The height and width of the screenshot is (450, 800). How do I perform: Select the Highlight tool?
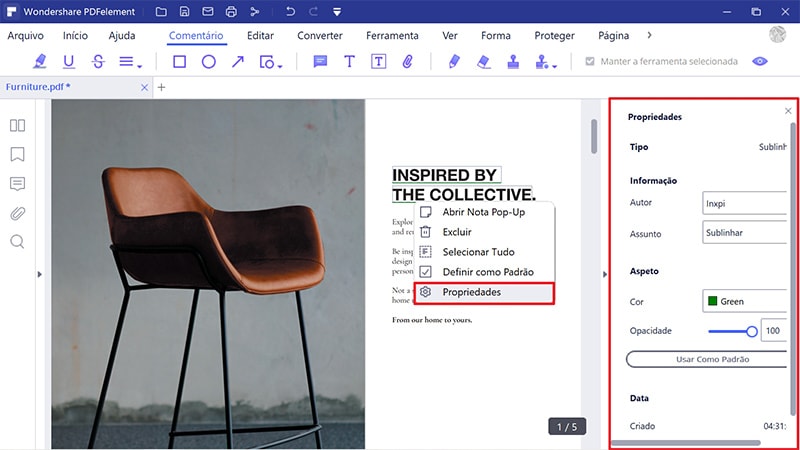coord(39,62)
